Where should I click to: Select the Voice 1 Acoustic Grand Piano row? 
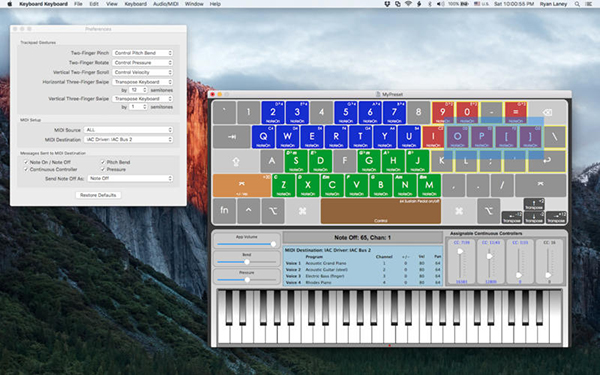pyautogui.click(x=363, y=263)
